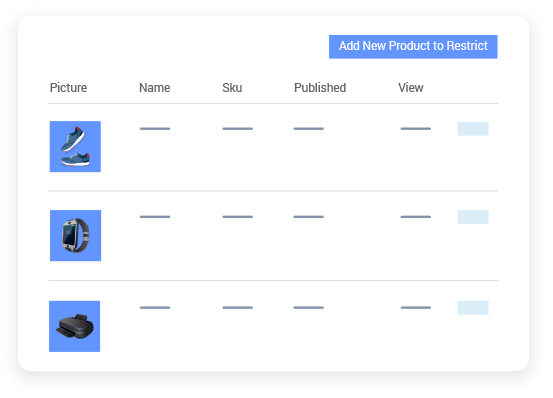Select the Published placeholder in printer row
553x398 pixels.
coord(309,308)
